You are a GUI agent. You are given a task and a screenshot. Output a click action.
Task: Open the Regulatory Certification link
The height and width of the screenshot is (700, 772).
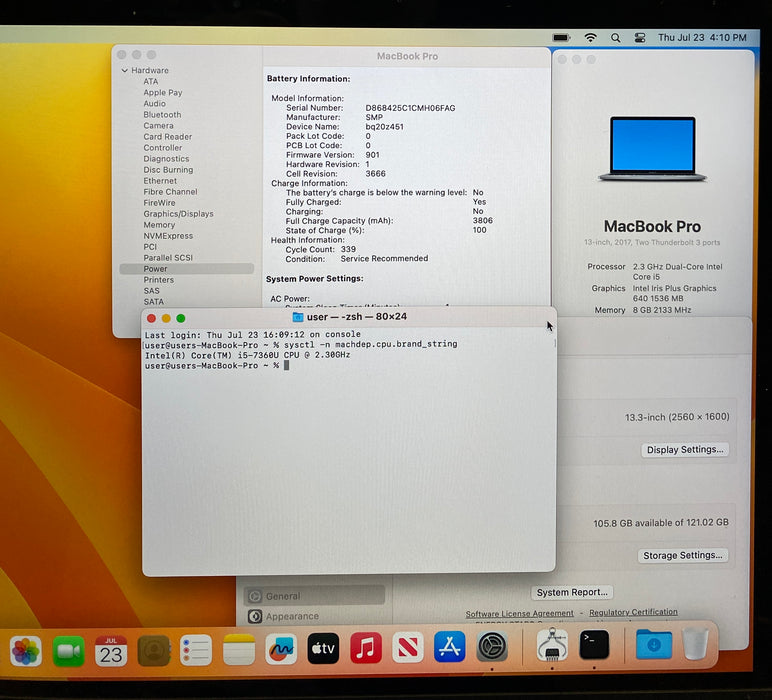[633, 612]
